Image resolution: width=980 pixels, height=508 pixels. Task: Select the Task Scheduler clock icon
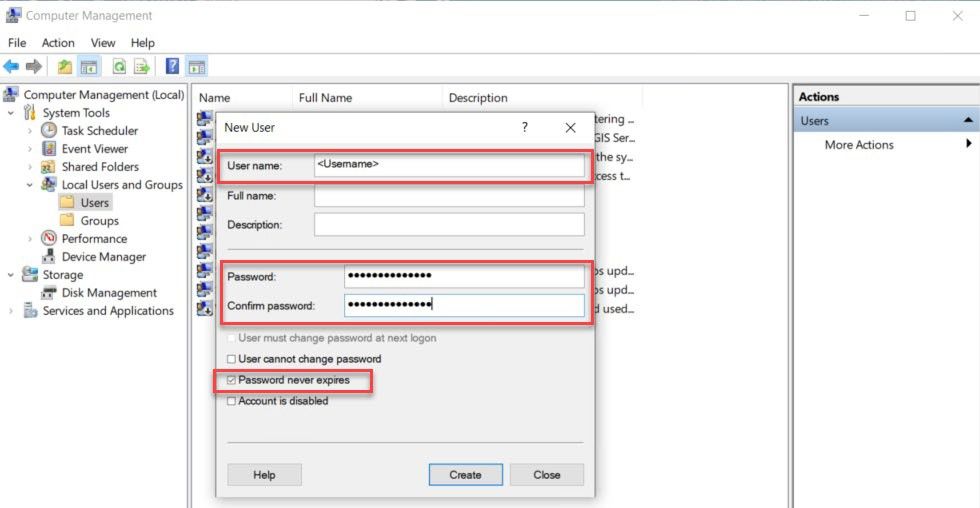[49, 130]
